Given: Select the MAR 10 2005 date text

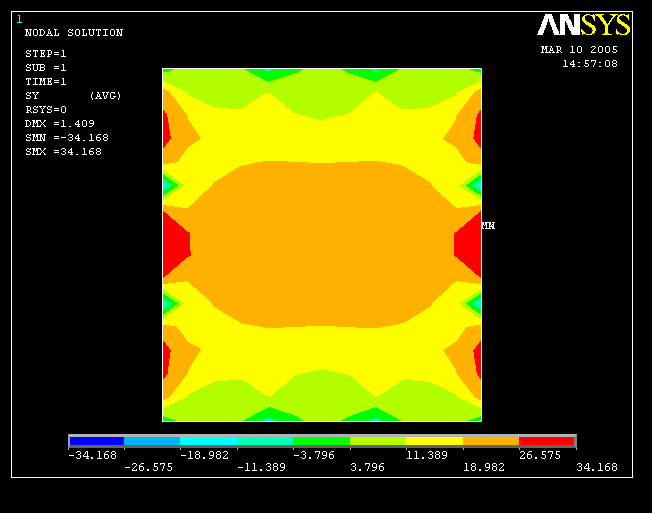Looking at the screenshot, I should [579, 50].
